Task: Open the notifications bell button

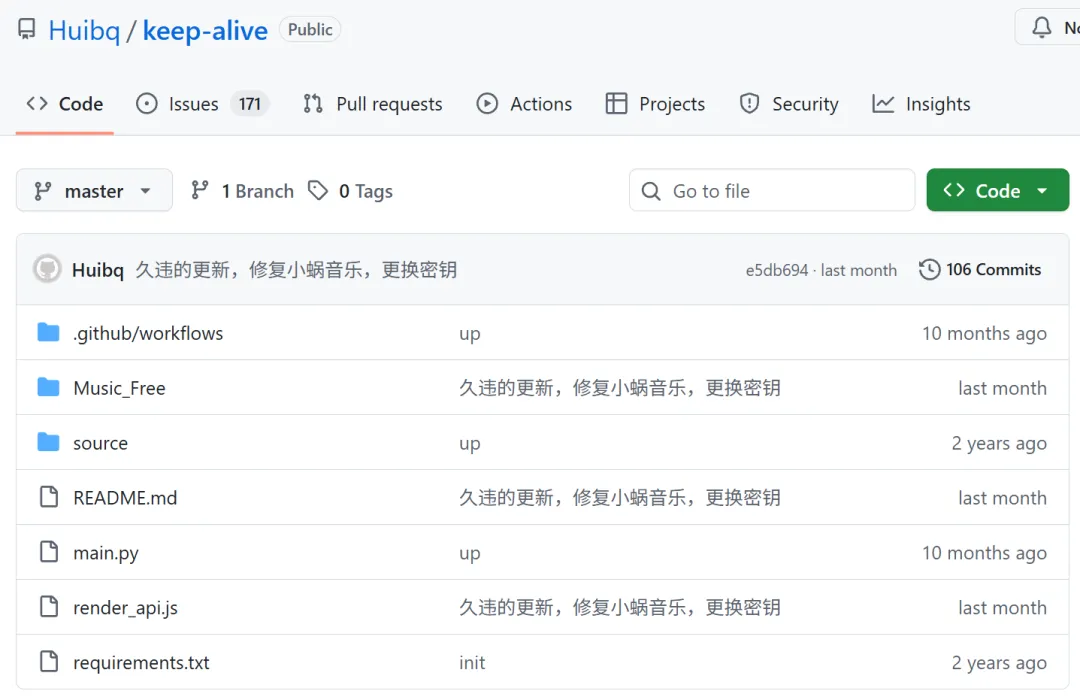Action: (x=1048, y=28)
